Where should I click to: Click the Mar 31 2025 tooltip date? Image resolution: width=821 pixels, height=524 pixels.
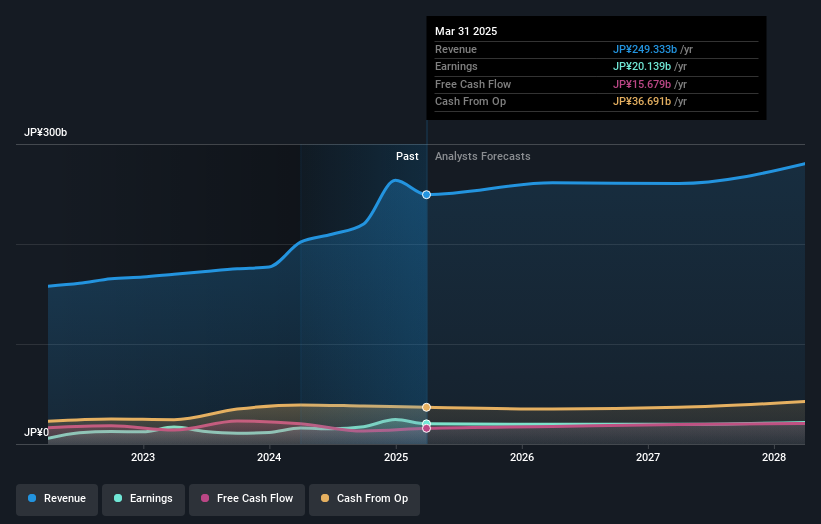pyautogui.click(x=466, y=31)
